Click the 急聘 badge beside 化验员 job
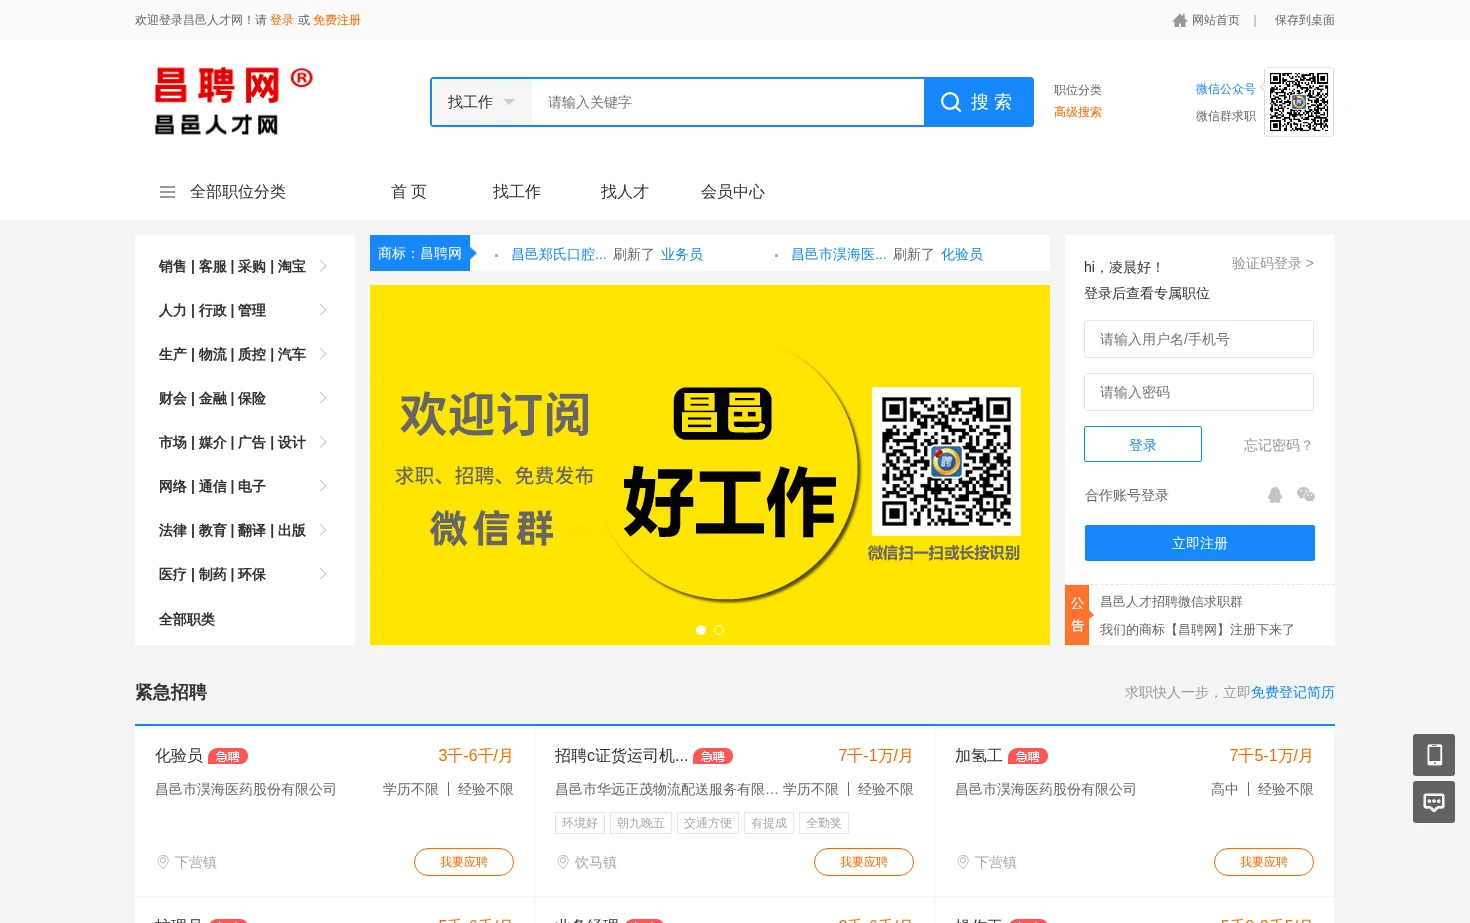The width and height of the screenshot is (1470, 923). (228, 757)
